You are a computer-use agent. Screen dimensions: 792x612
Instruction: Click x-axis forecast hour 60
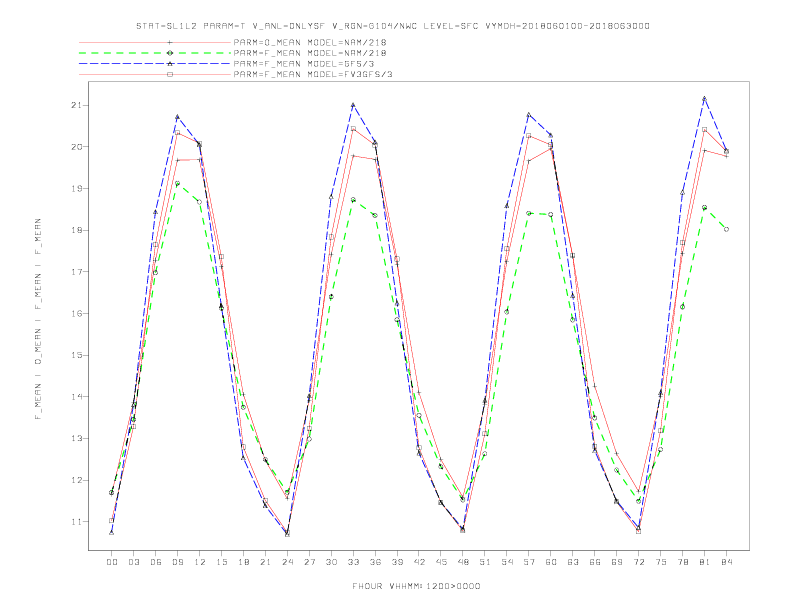click(551, 562)
